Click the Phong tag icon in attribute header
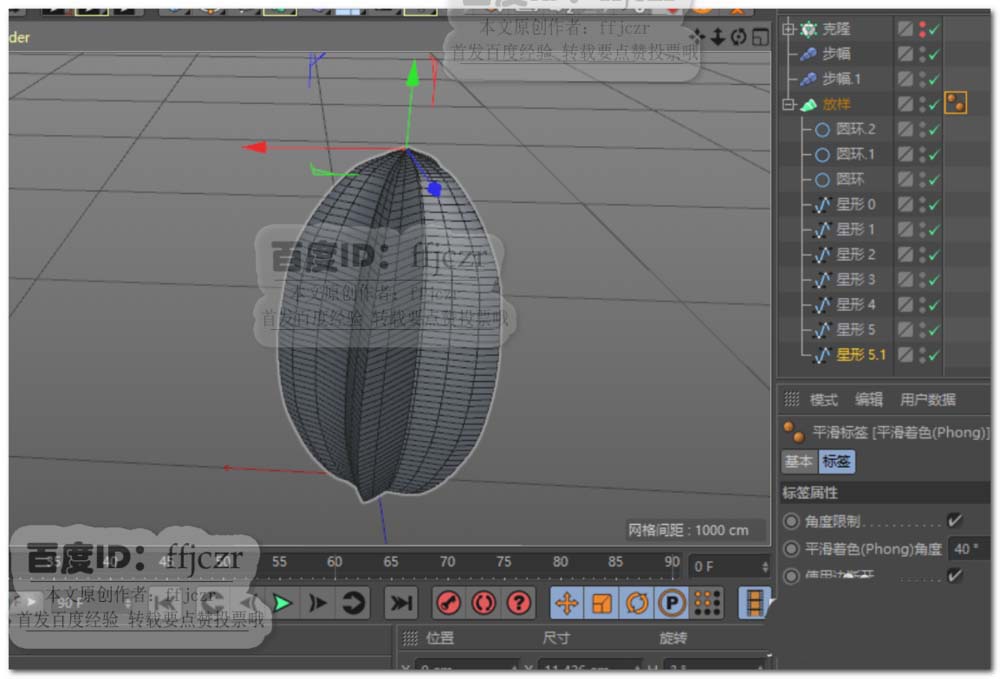1000x679 pixels. 793,432
